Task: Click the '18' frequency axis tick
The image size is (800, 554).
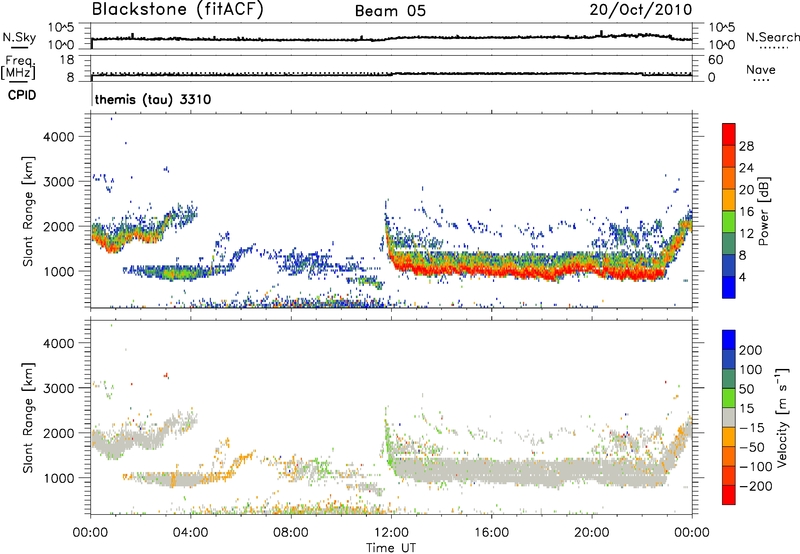Action: pyautogui.click(x=67, y=60)
